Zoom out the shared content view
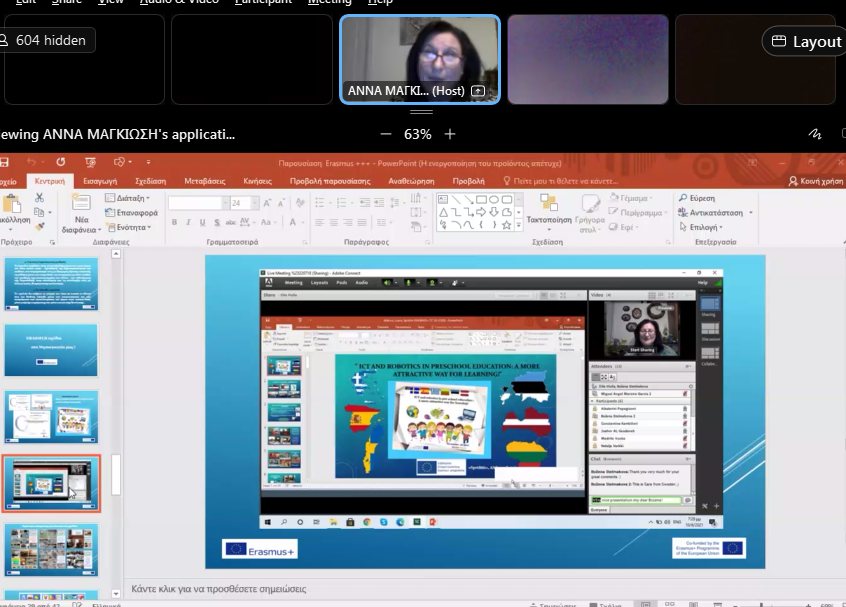The width and height of the screenshot is (846, 607). point(386,134)
